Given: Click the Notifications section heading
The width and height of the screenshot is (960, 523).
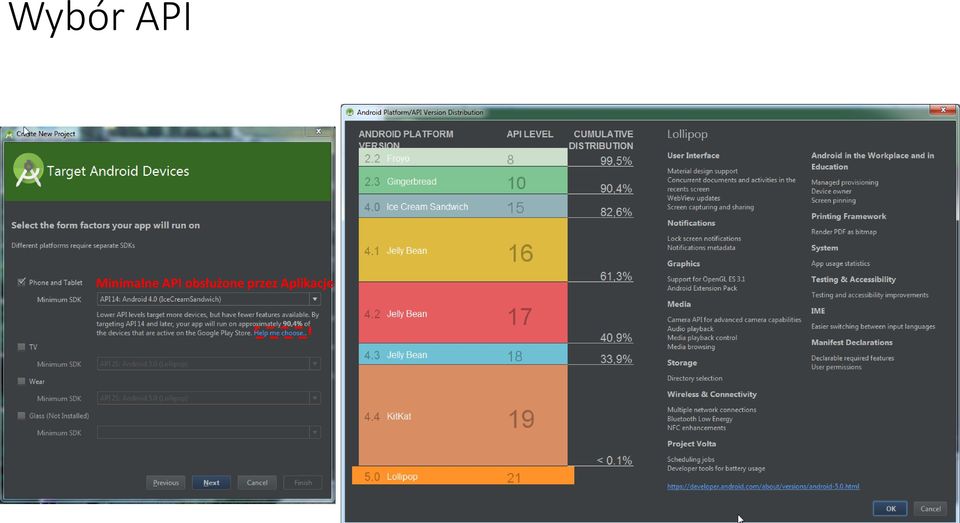Looking at the screenshot, I should coord(691,223).
